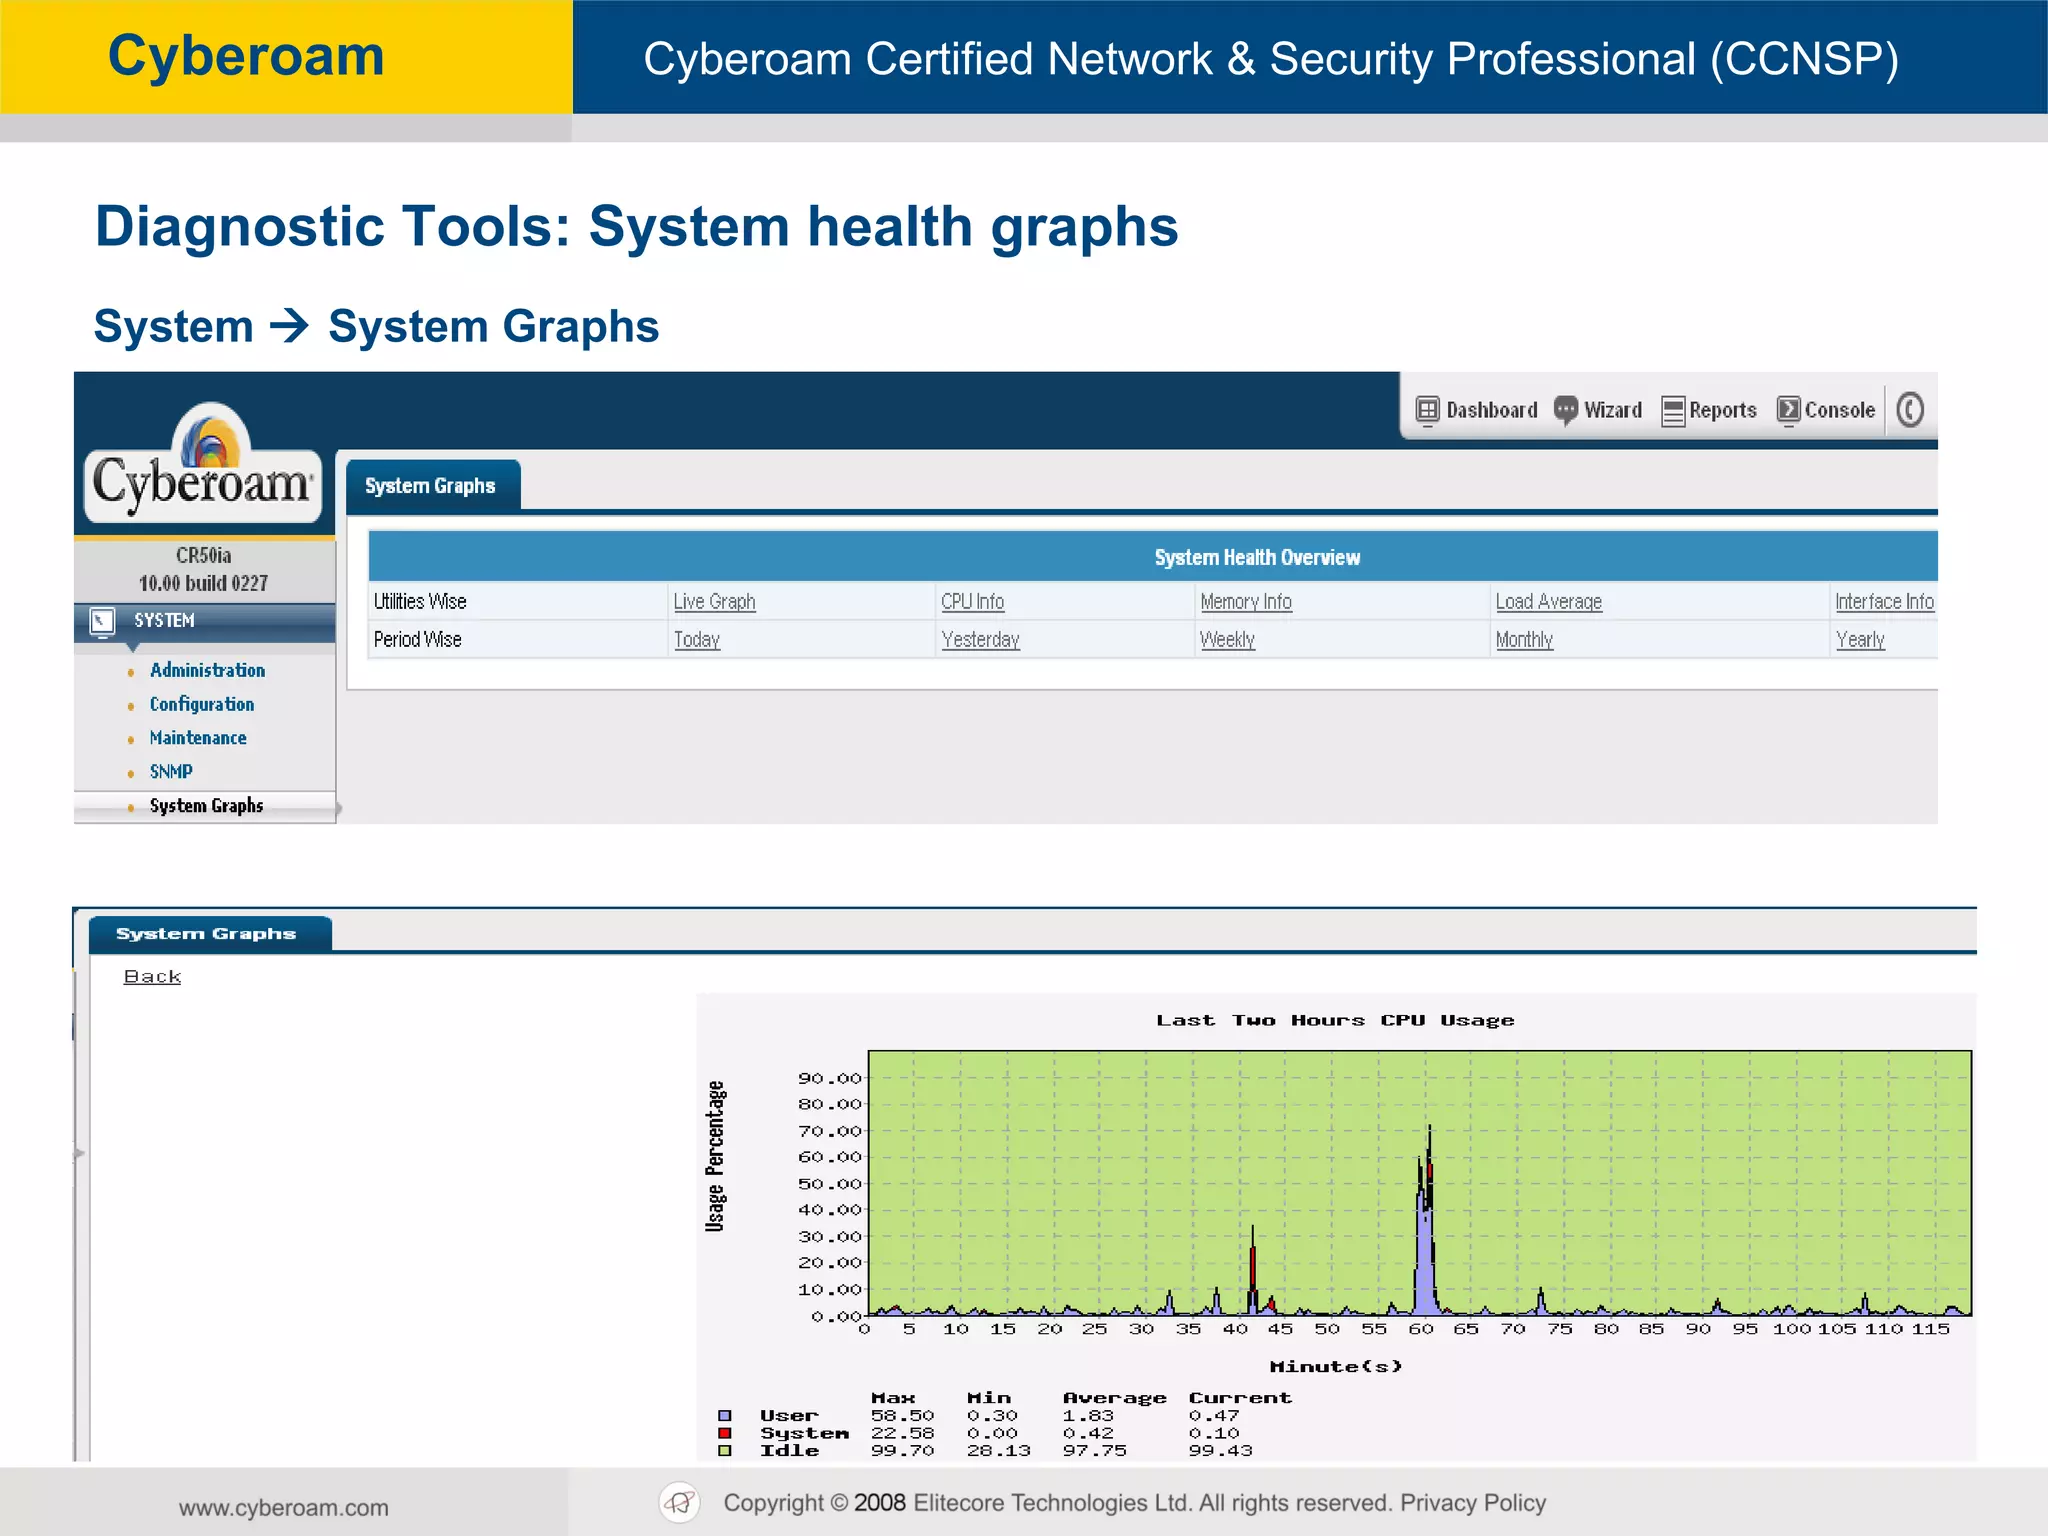This screenshot has width=2048, height=1536.
Task: Click the Period Wise row label
Action: pos(417,640)
